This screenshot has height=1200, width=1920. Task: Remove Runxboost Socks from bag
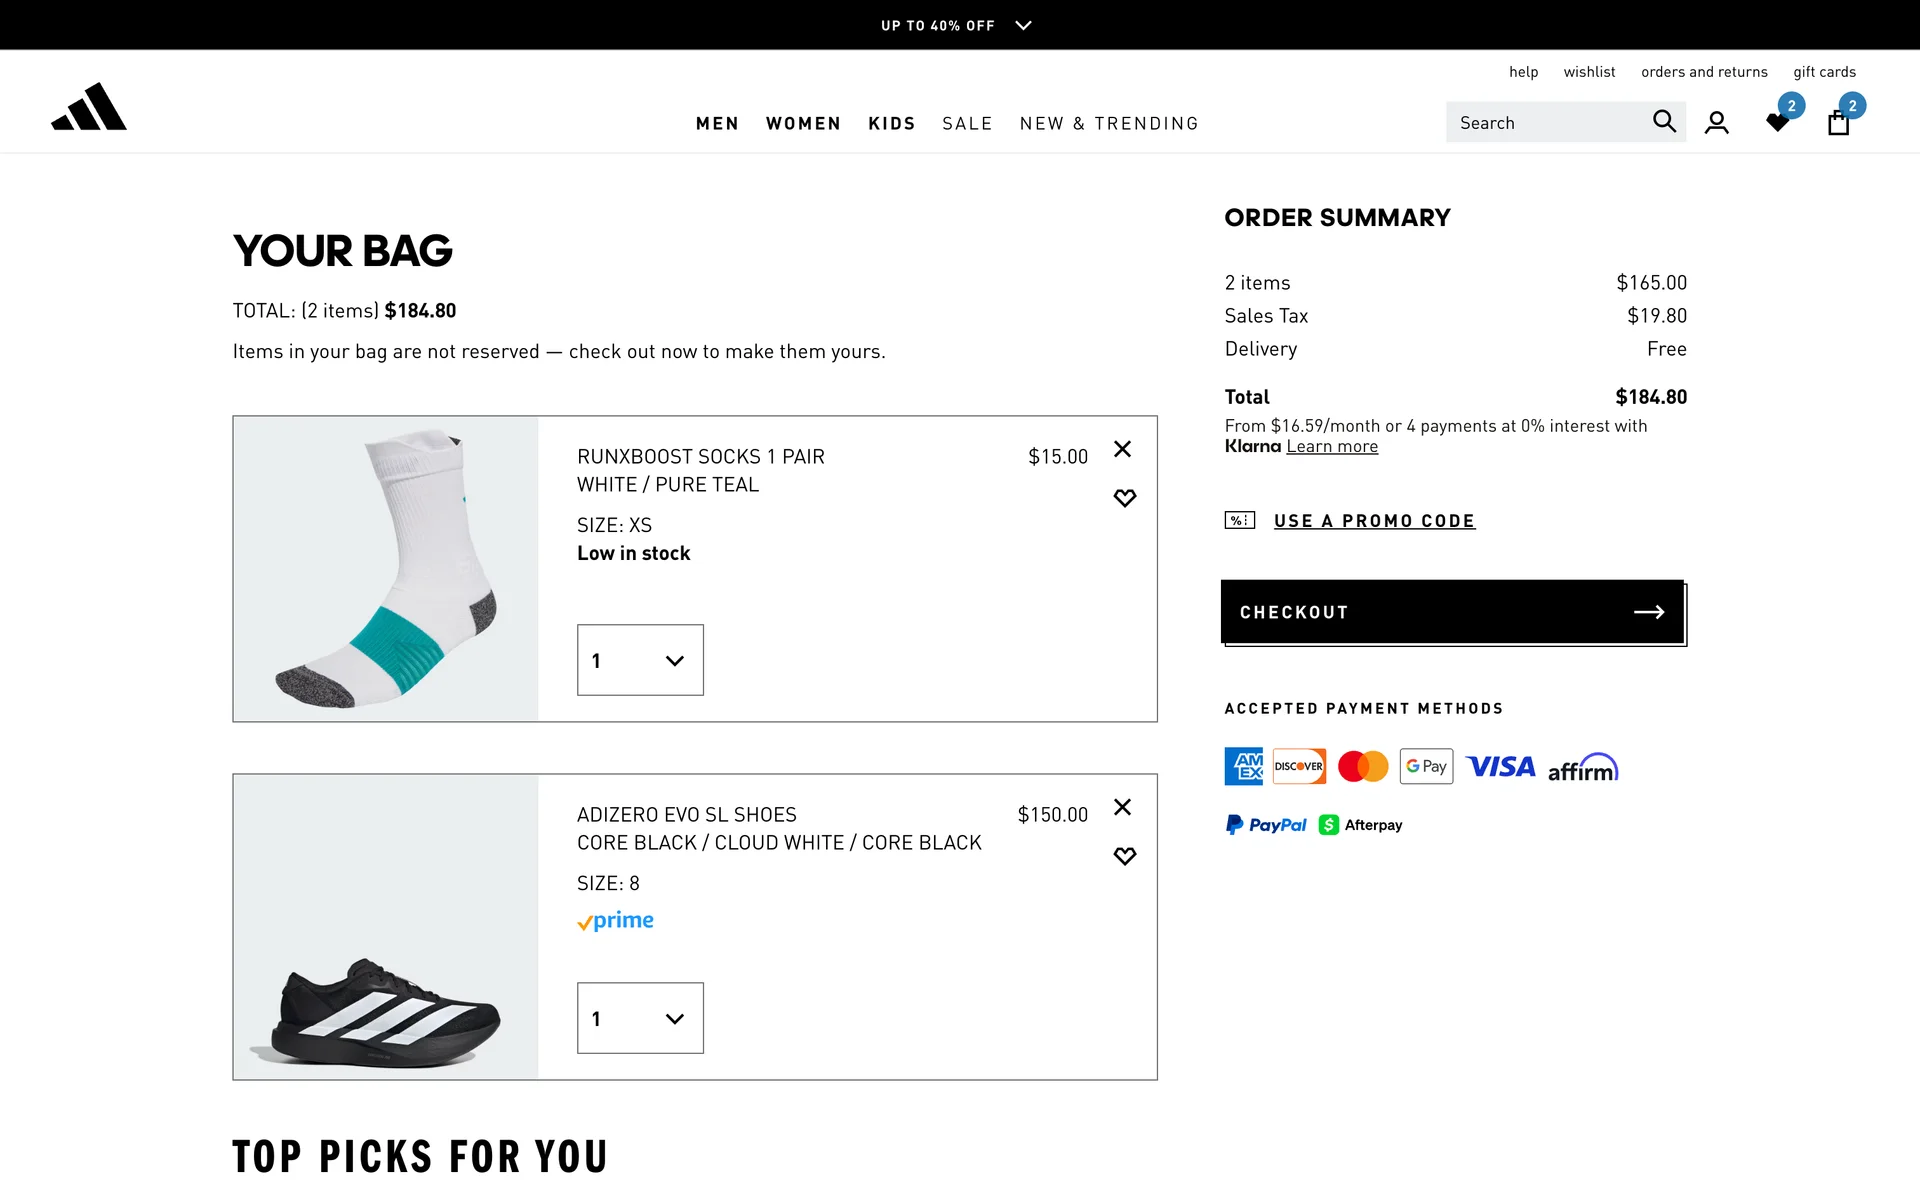(x=1123, y=449)
